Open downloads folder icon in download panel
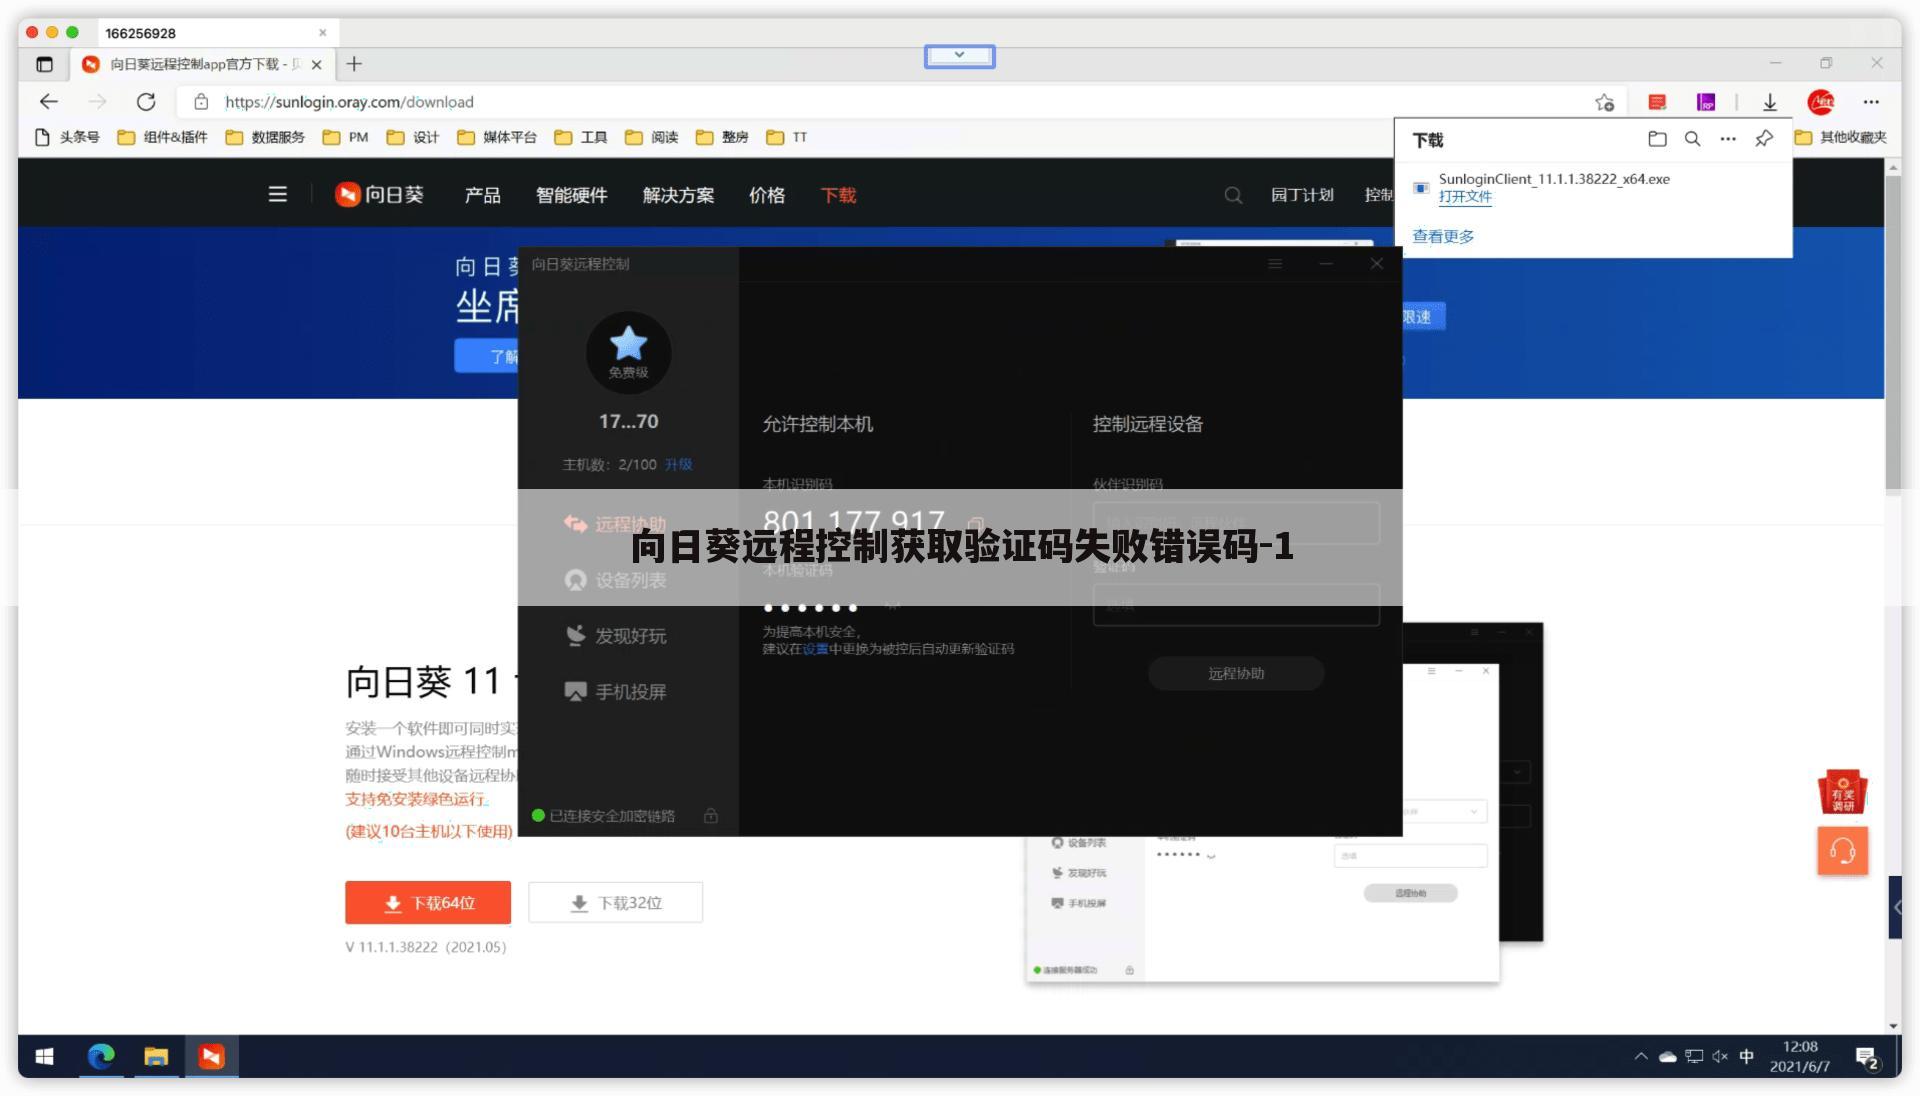This screenshot has height=1096, width=1920. (1657, 139)
